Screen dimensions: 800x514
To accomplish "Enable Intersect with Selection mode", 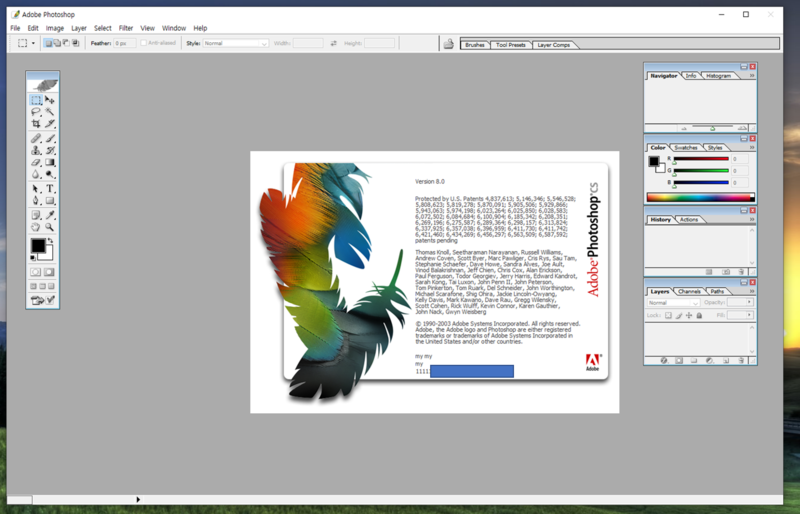I will pyautogui.click(x=76, y=43).
